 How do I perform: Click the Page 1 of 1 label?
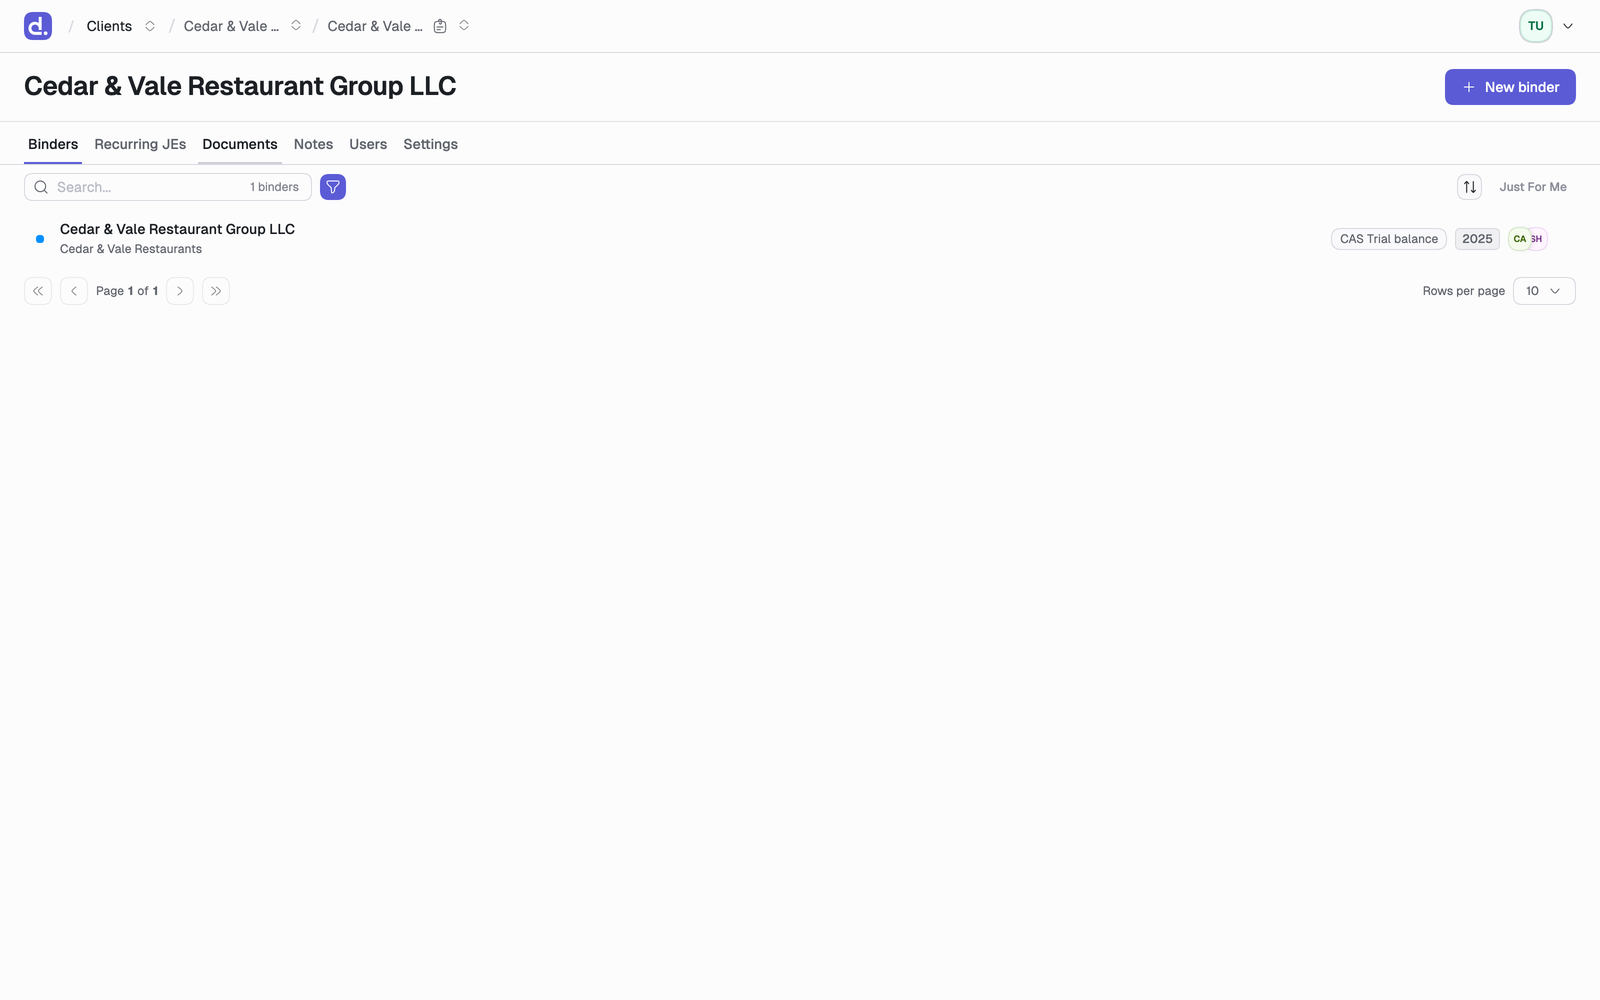127,291
